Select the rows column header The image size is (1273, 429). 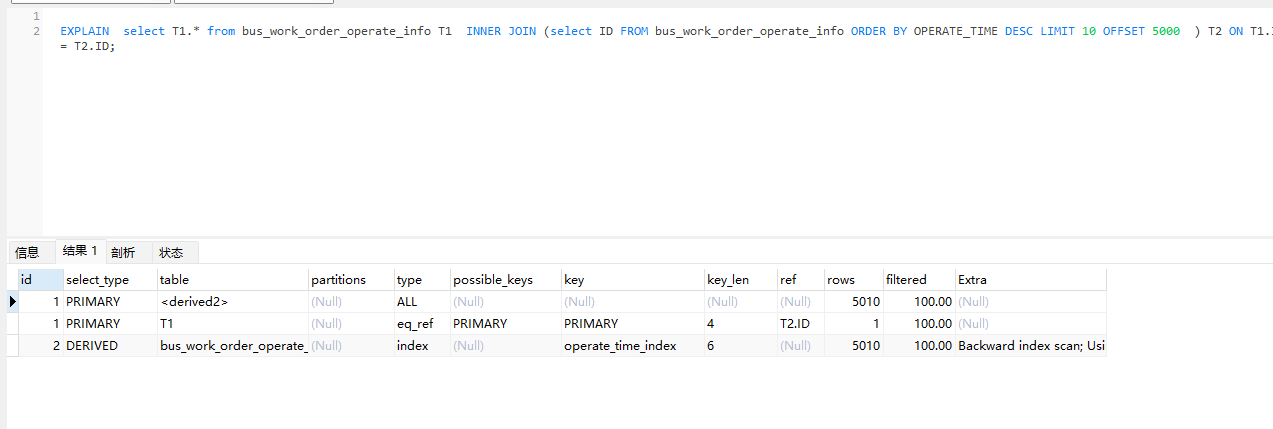coord(840,280)
